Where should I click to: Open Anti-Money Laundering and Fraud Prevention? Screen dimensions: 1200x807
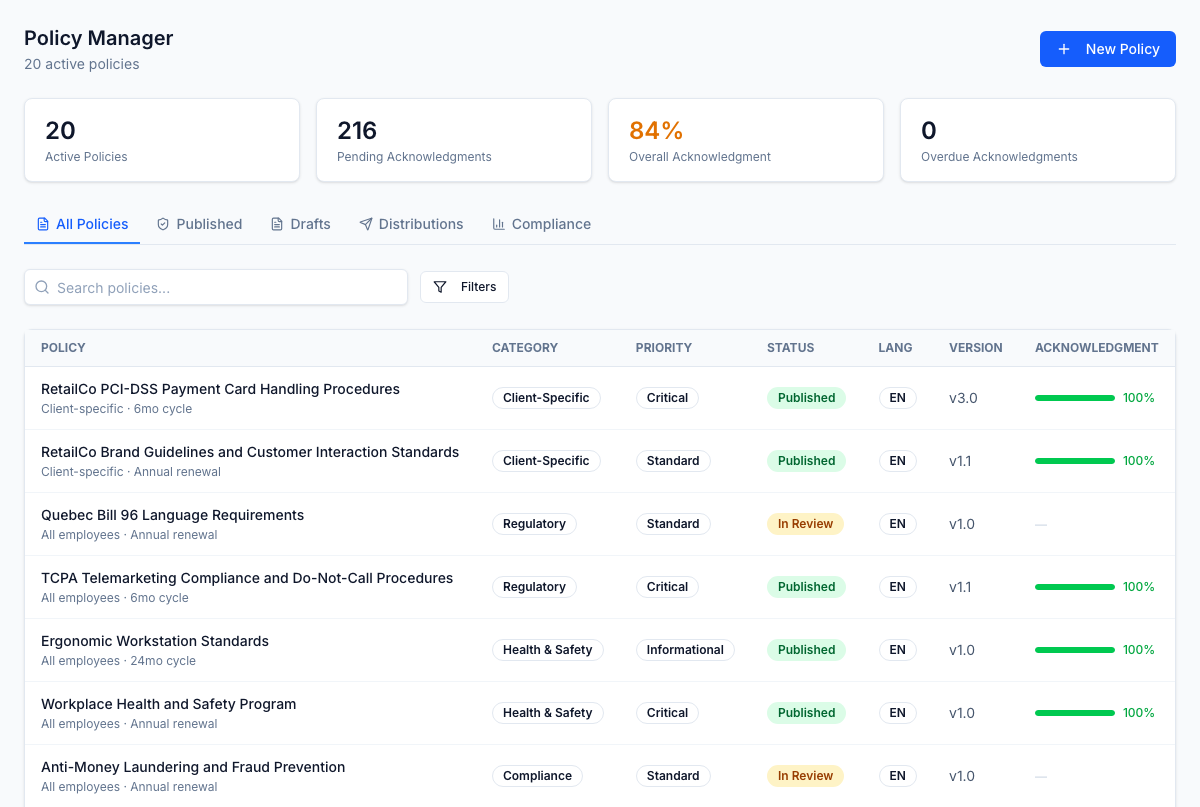click(193, 767)
